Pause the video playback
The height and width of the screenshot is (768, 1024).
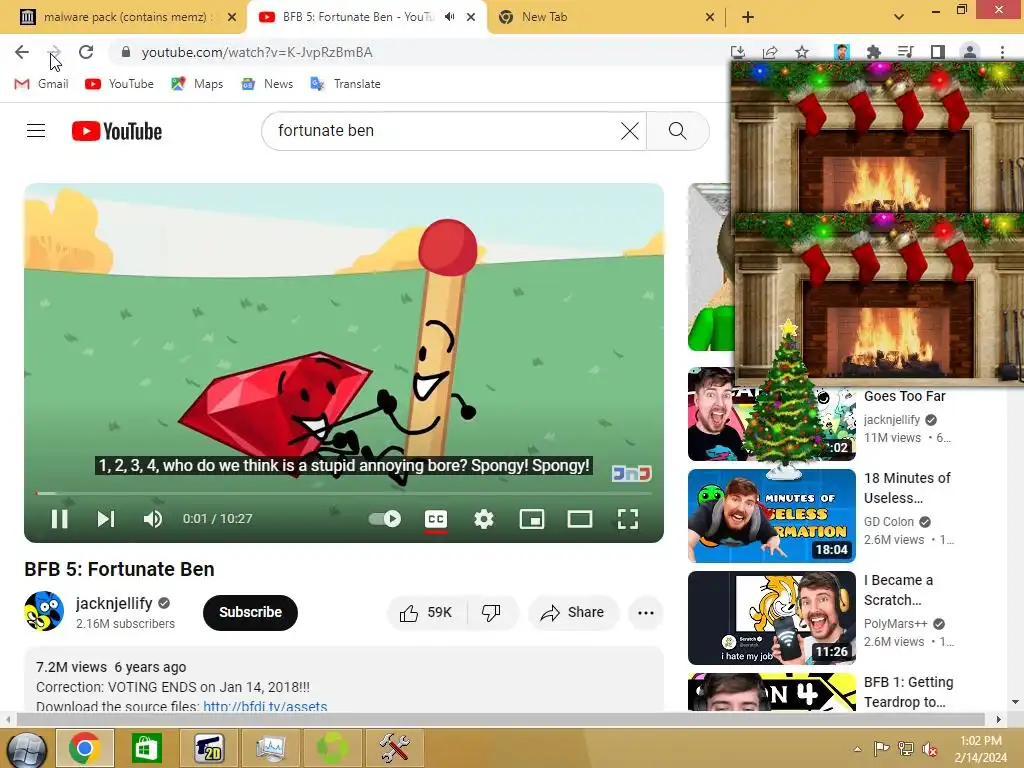click(x=59, y=519)
